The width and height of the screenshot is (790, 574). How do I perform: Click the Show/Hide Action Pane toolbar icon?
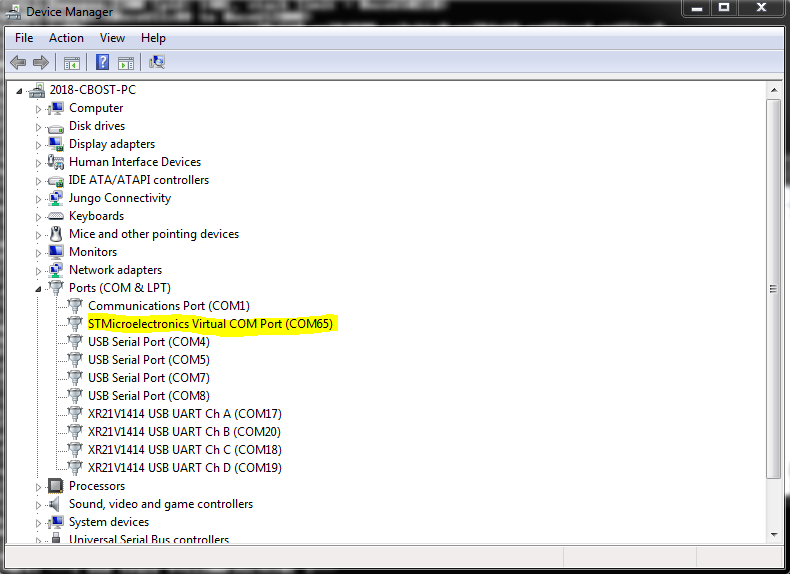(x=125, y=63)
